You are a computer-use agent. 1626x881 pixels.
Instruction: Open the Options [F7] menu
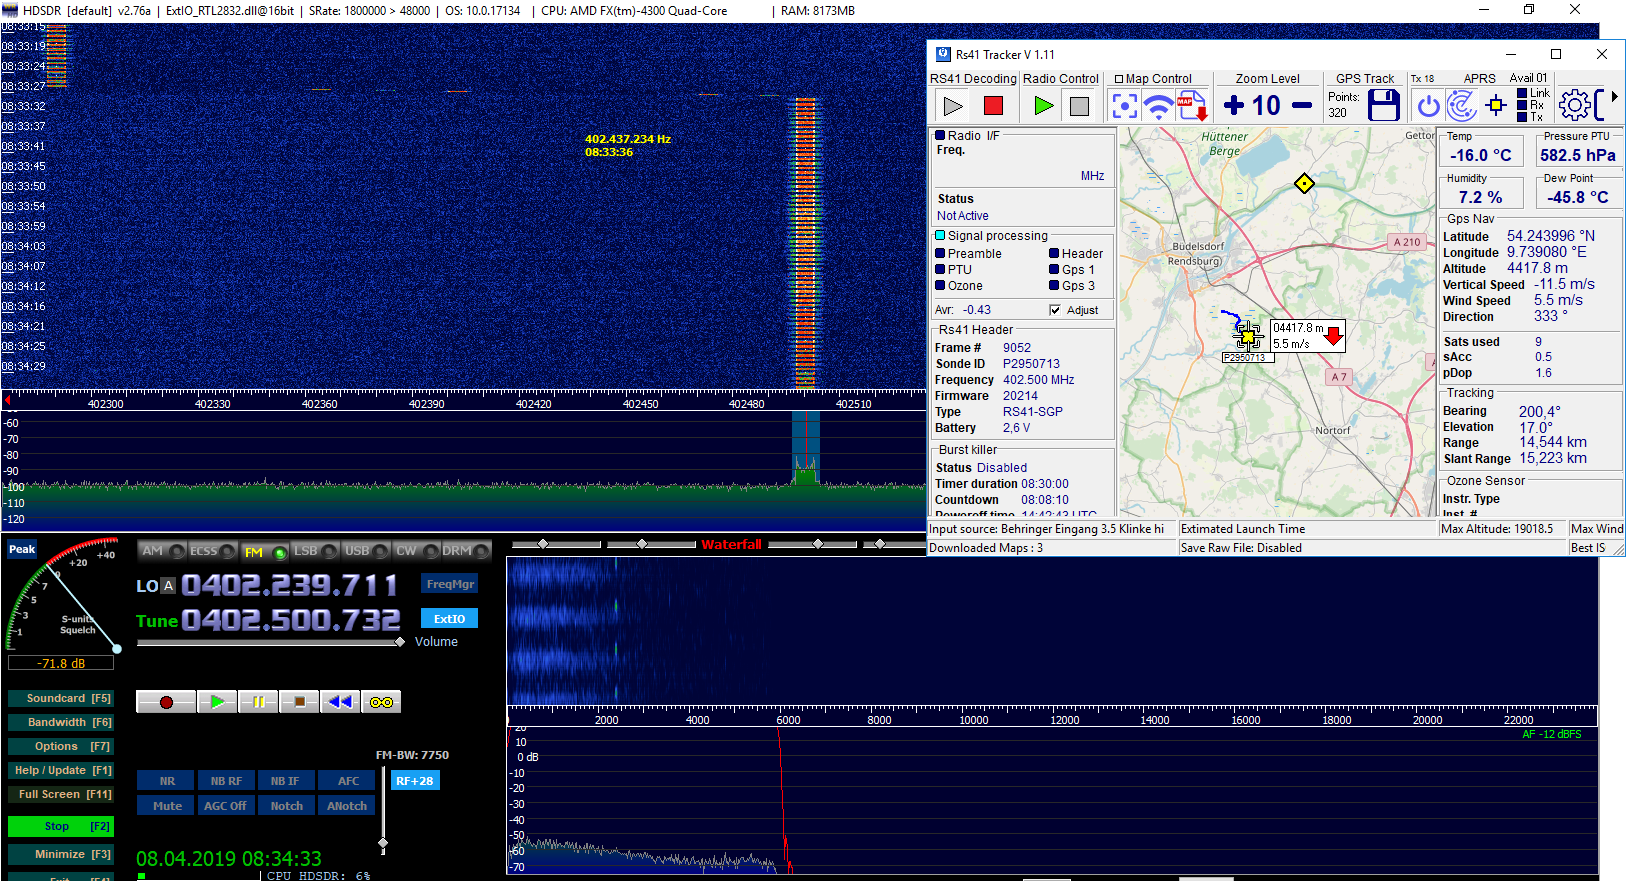(x=60, y=746)
